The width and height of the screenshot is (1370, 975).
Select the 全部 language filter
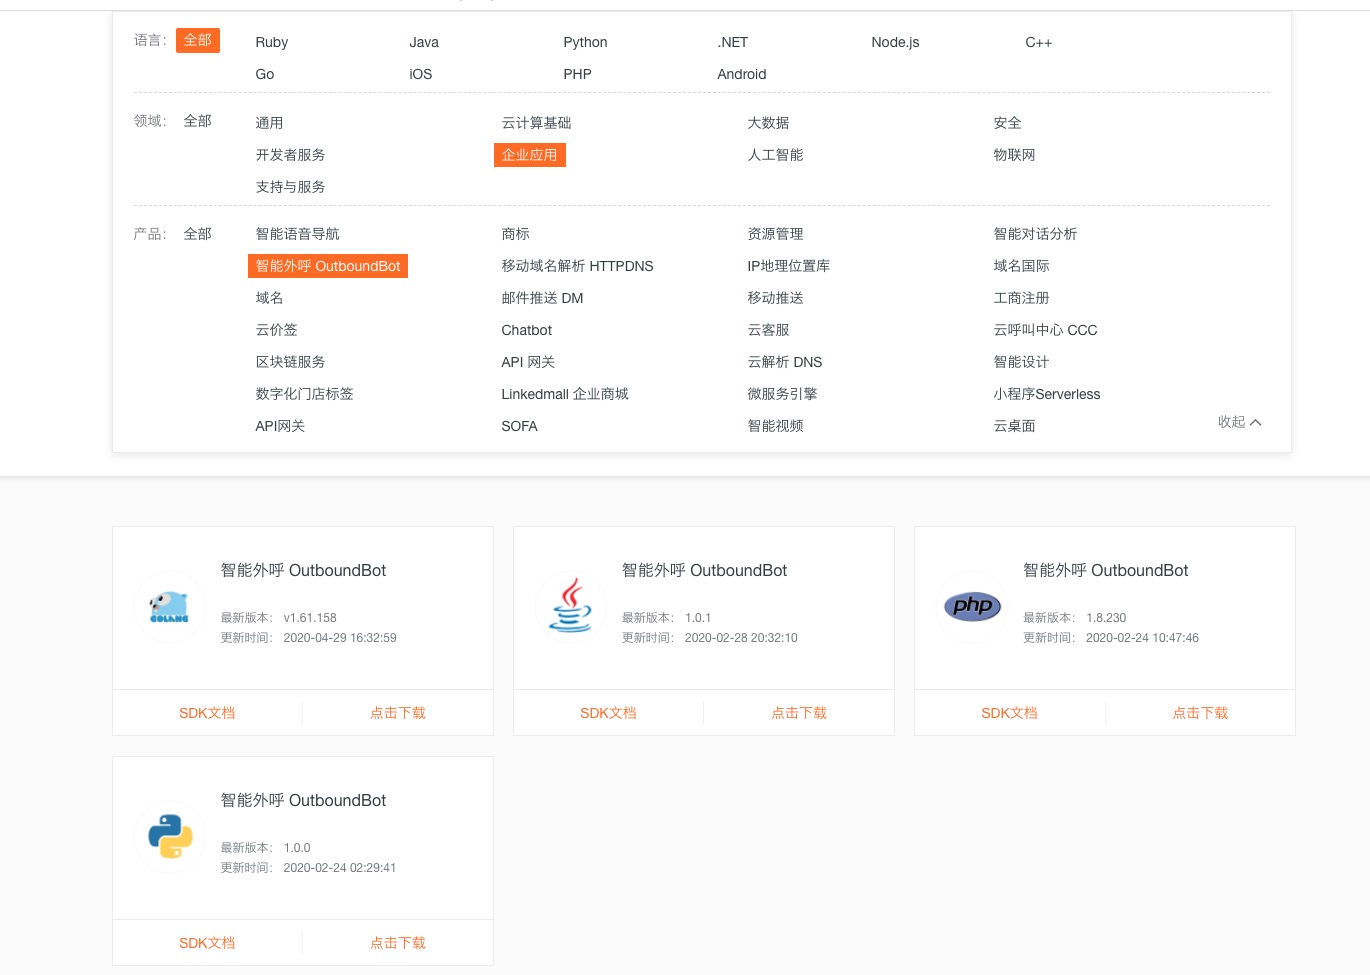click(x=198, y=40)
